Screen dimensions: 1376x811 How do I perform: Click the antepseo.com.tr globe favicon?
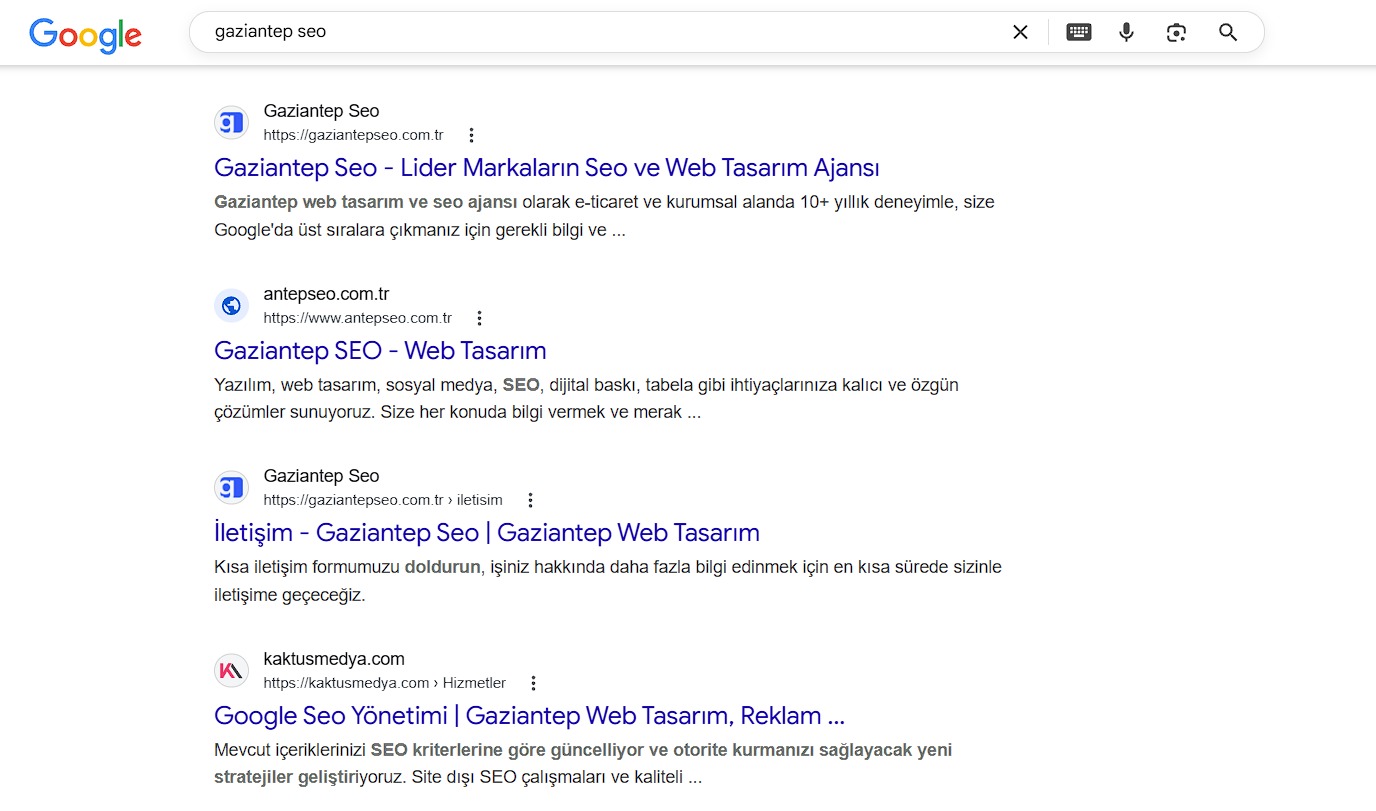pyautogui.click(x=231, y=306)
